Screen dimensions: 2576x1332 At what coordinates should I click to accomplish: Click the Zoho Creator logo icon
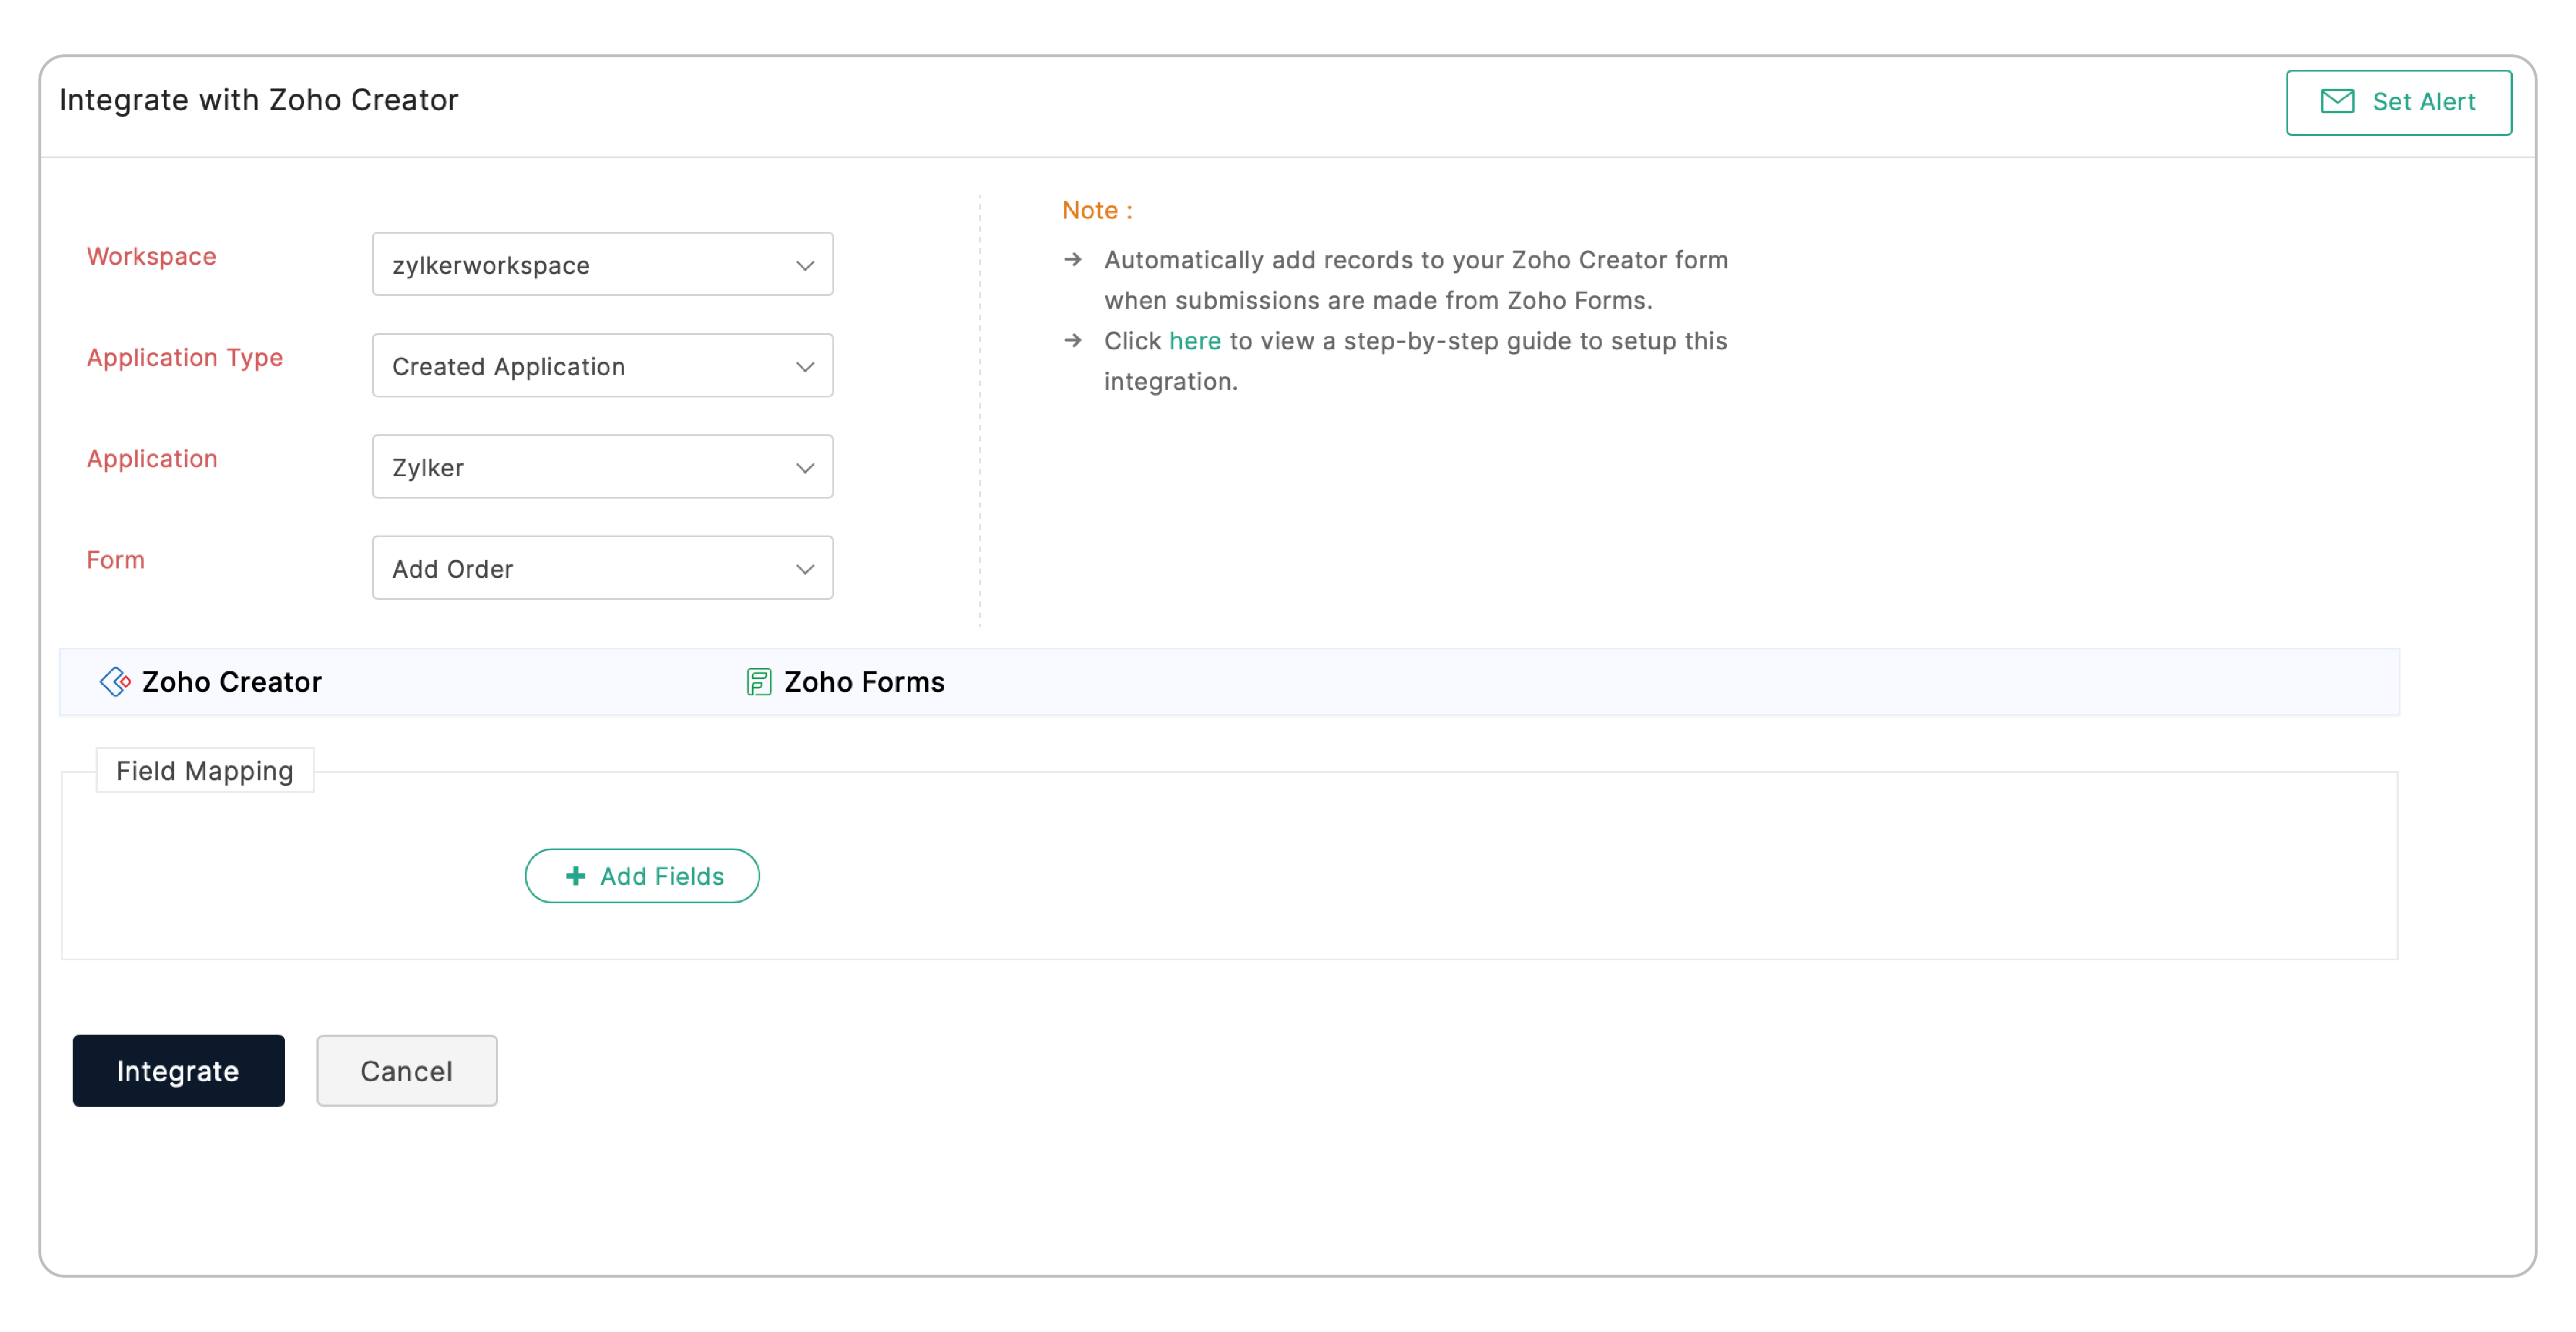click(x=115, y=682)
